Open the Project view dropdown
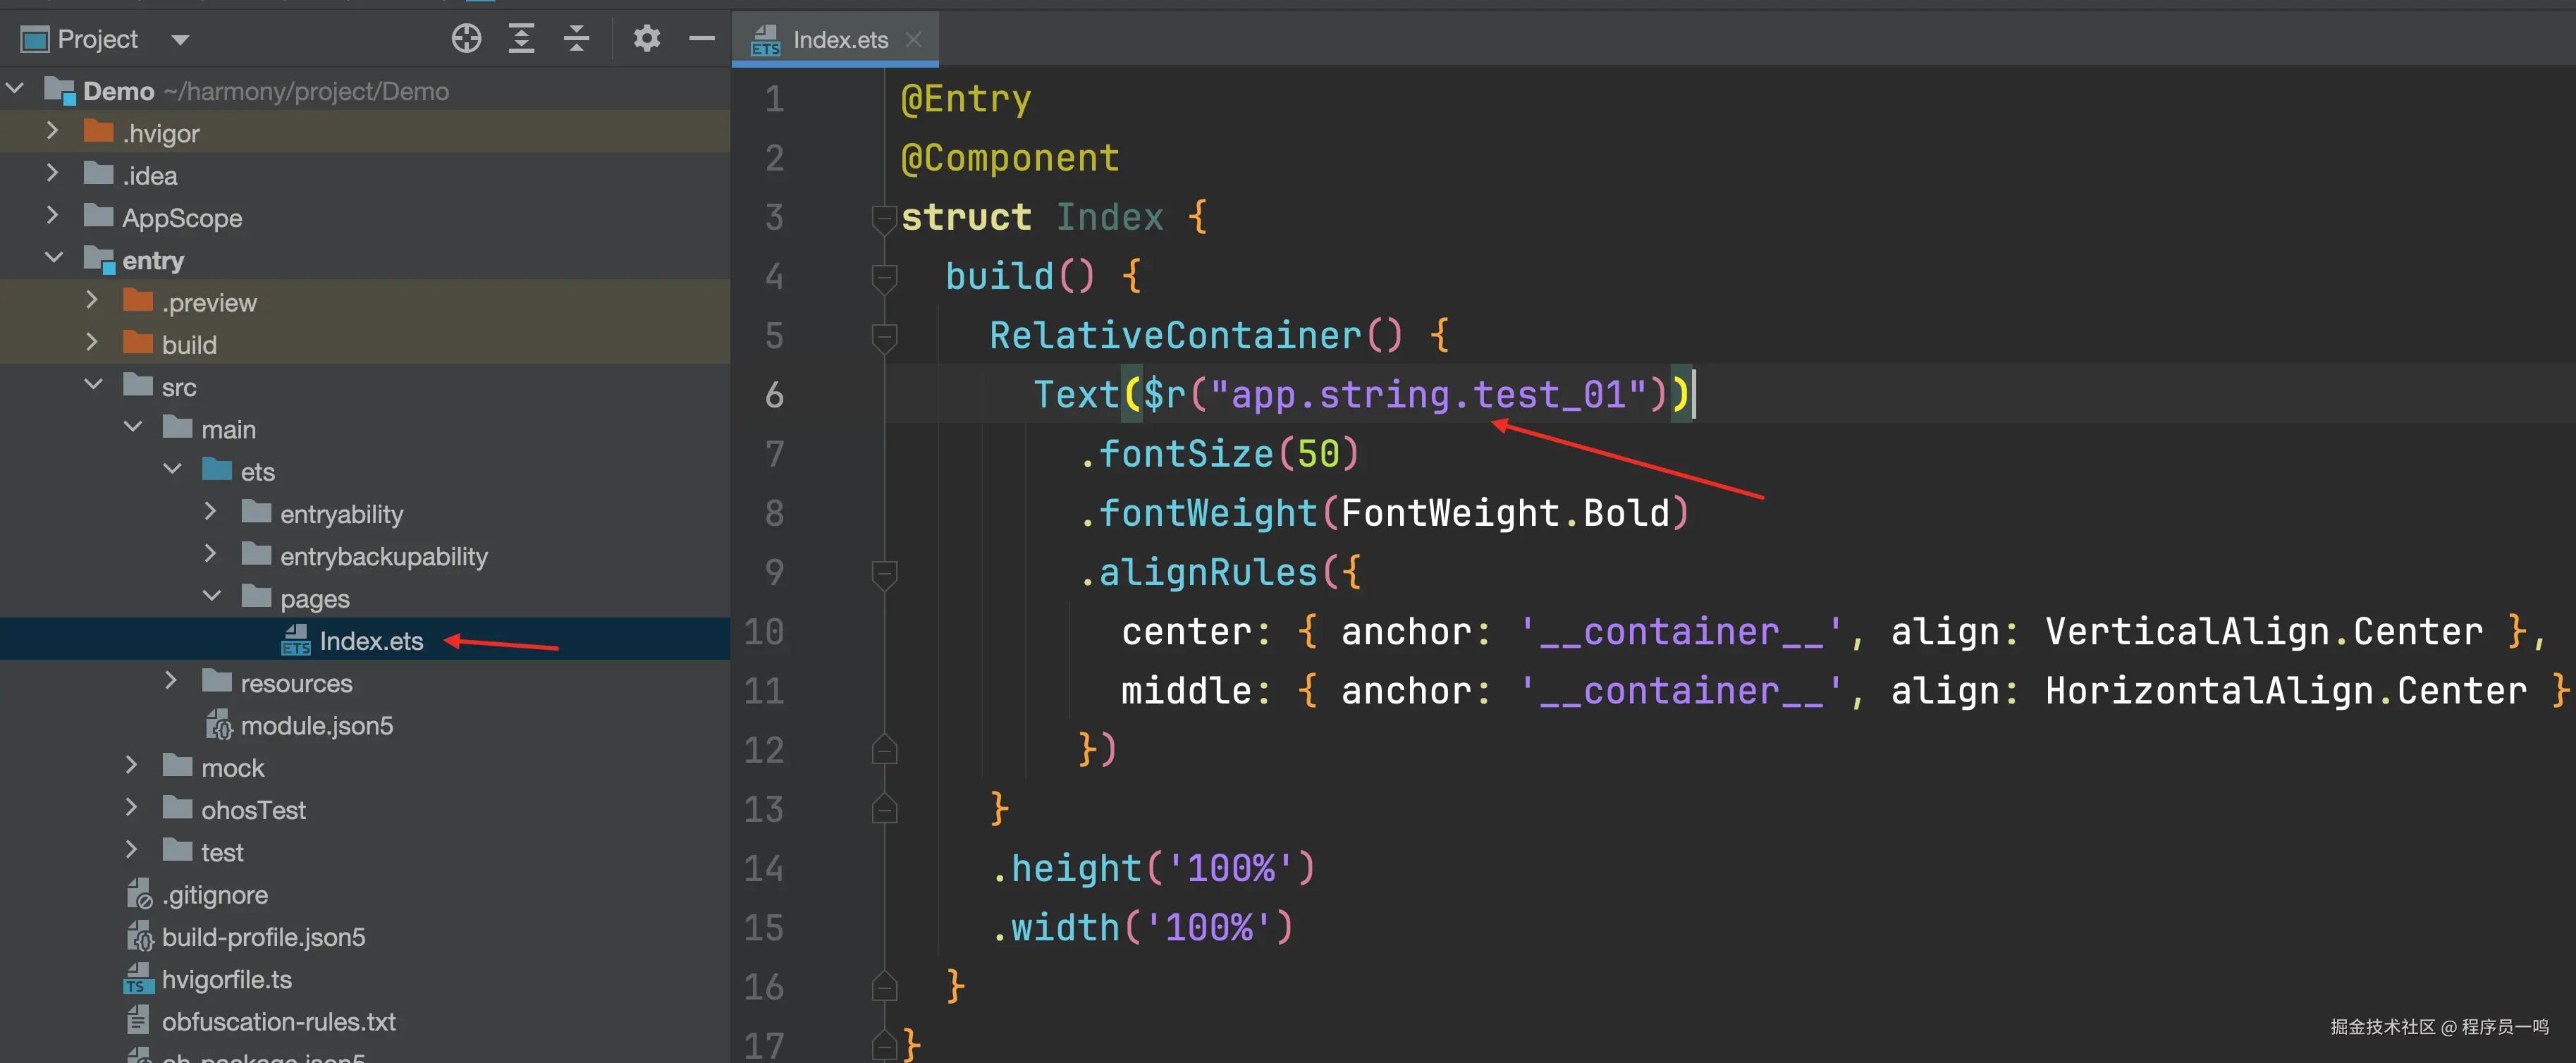Image resolution: width=2576 pixels, height=1063 pixels. pyautogui.click(x=180, y=40)
